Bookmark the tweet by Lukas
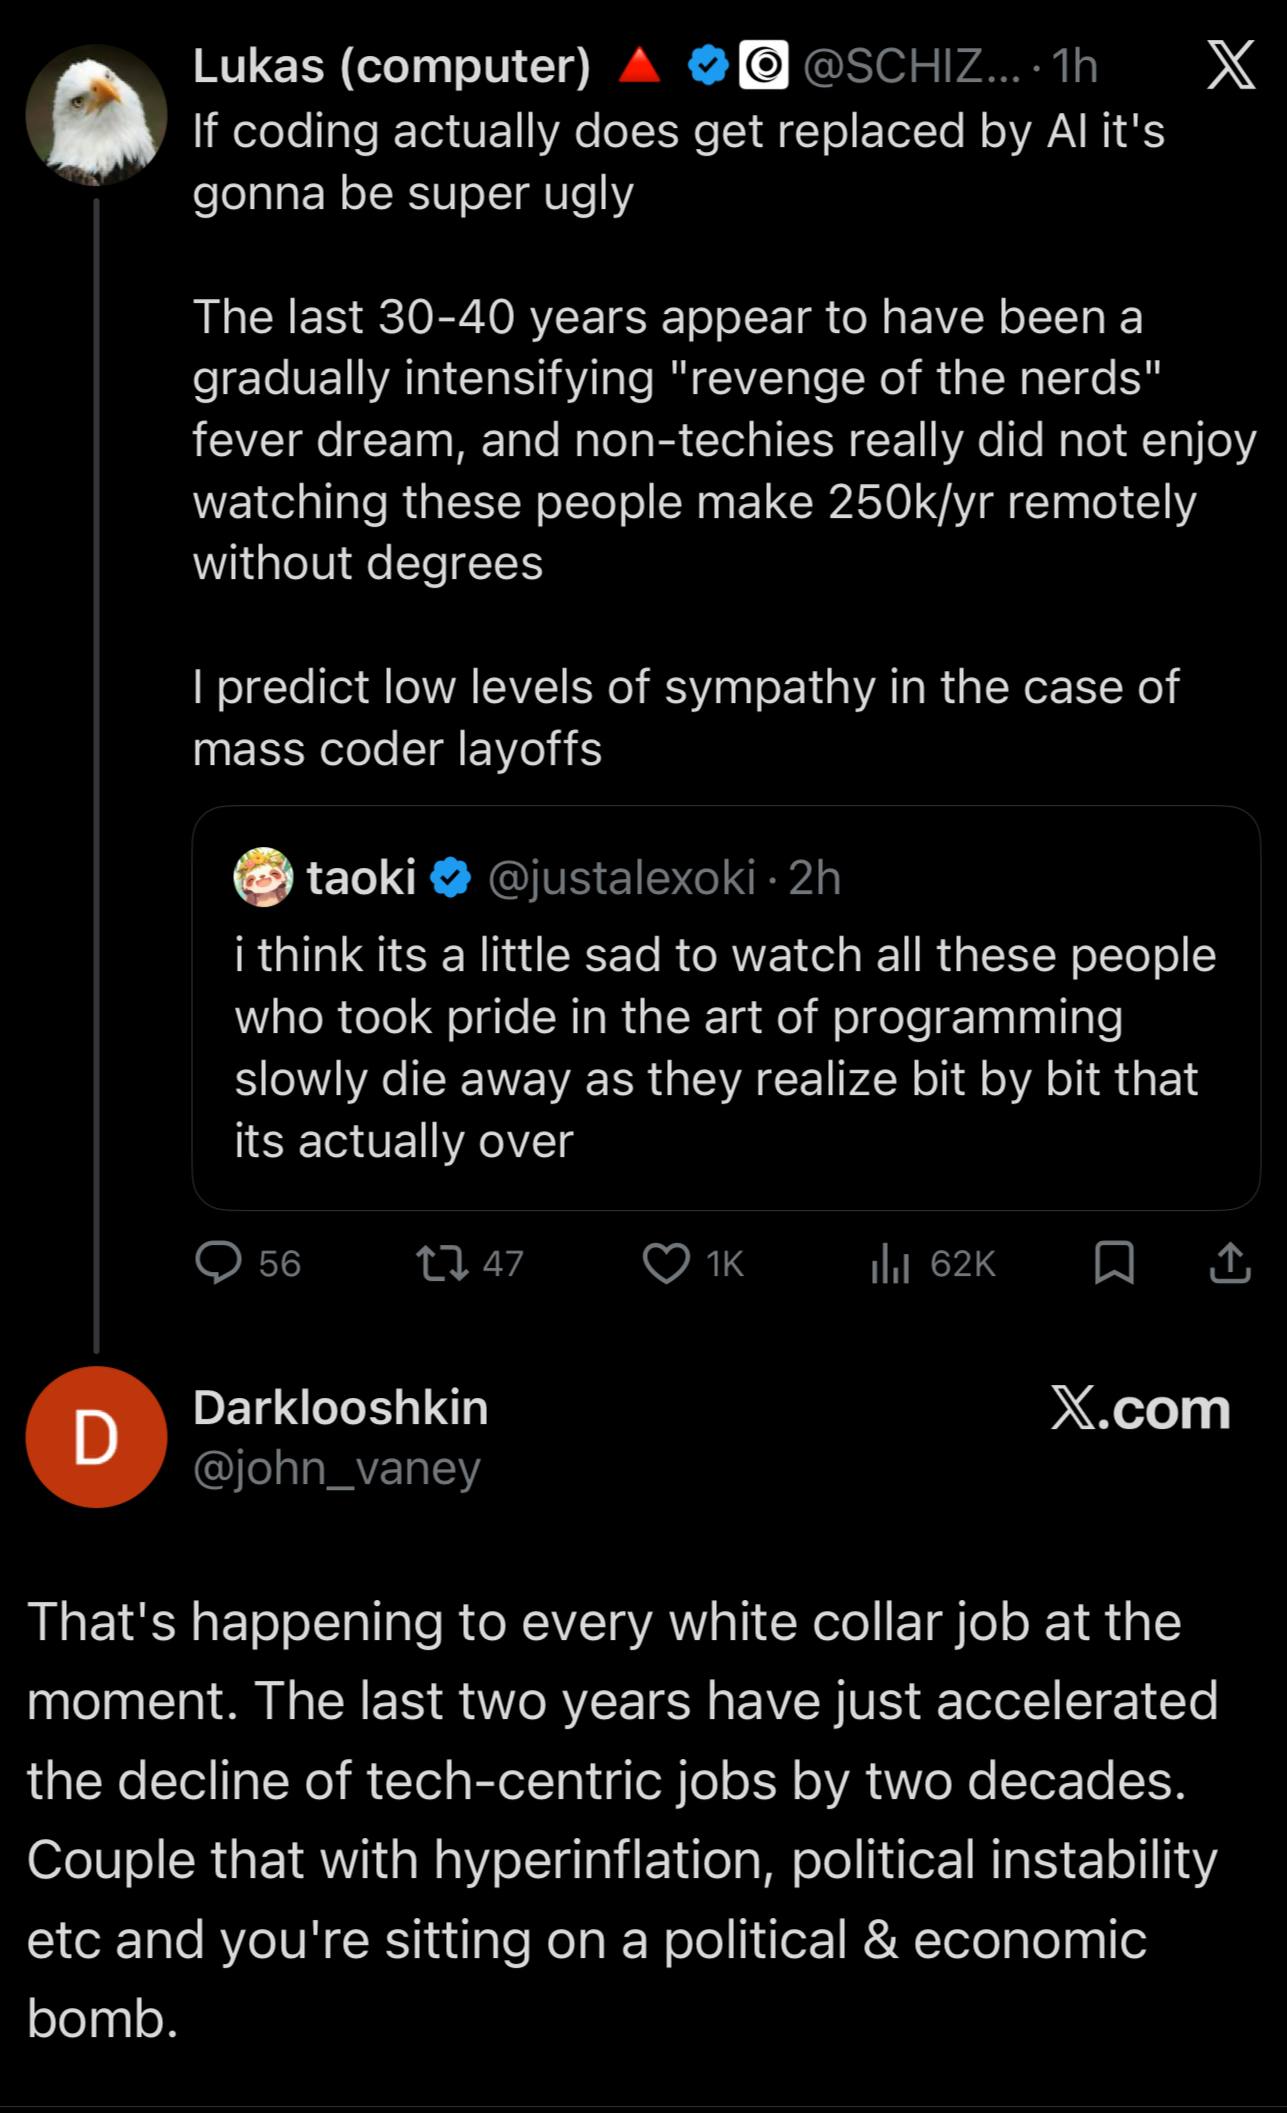Screen dimensions: 1287x2113 (1114, 1262)
